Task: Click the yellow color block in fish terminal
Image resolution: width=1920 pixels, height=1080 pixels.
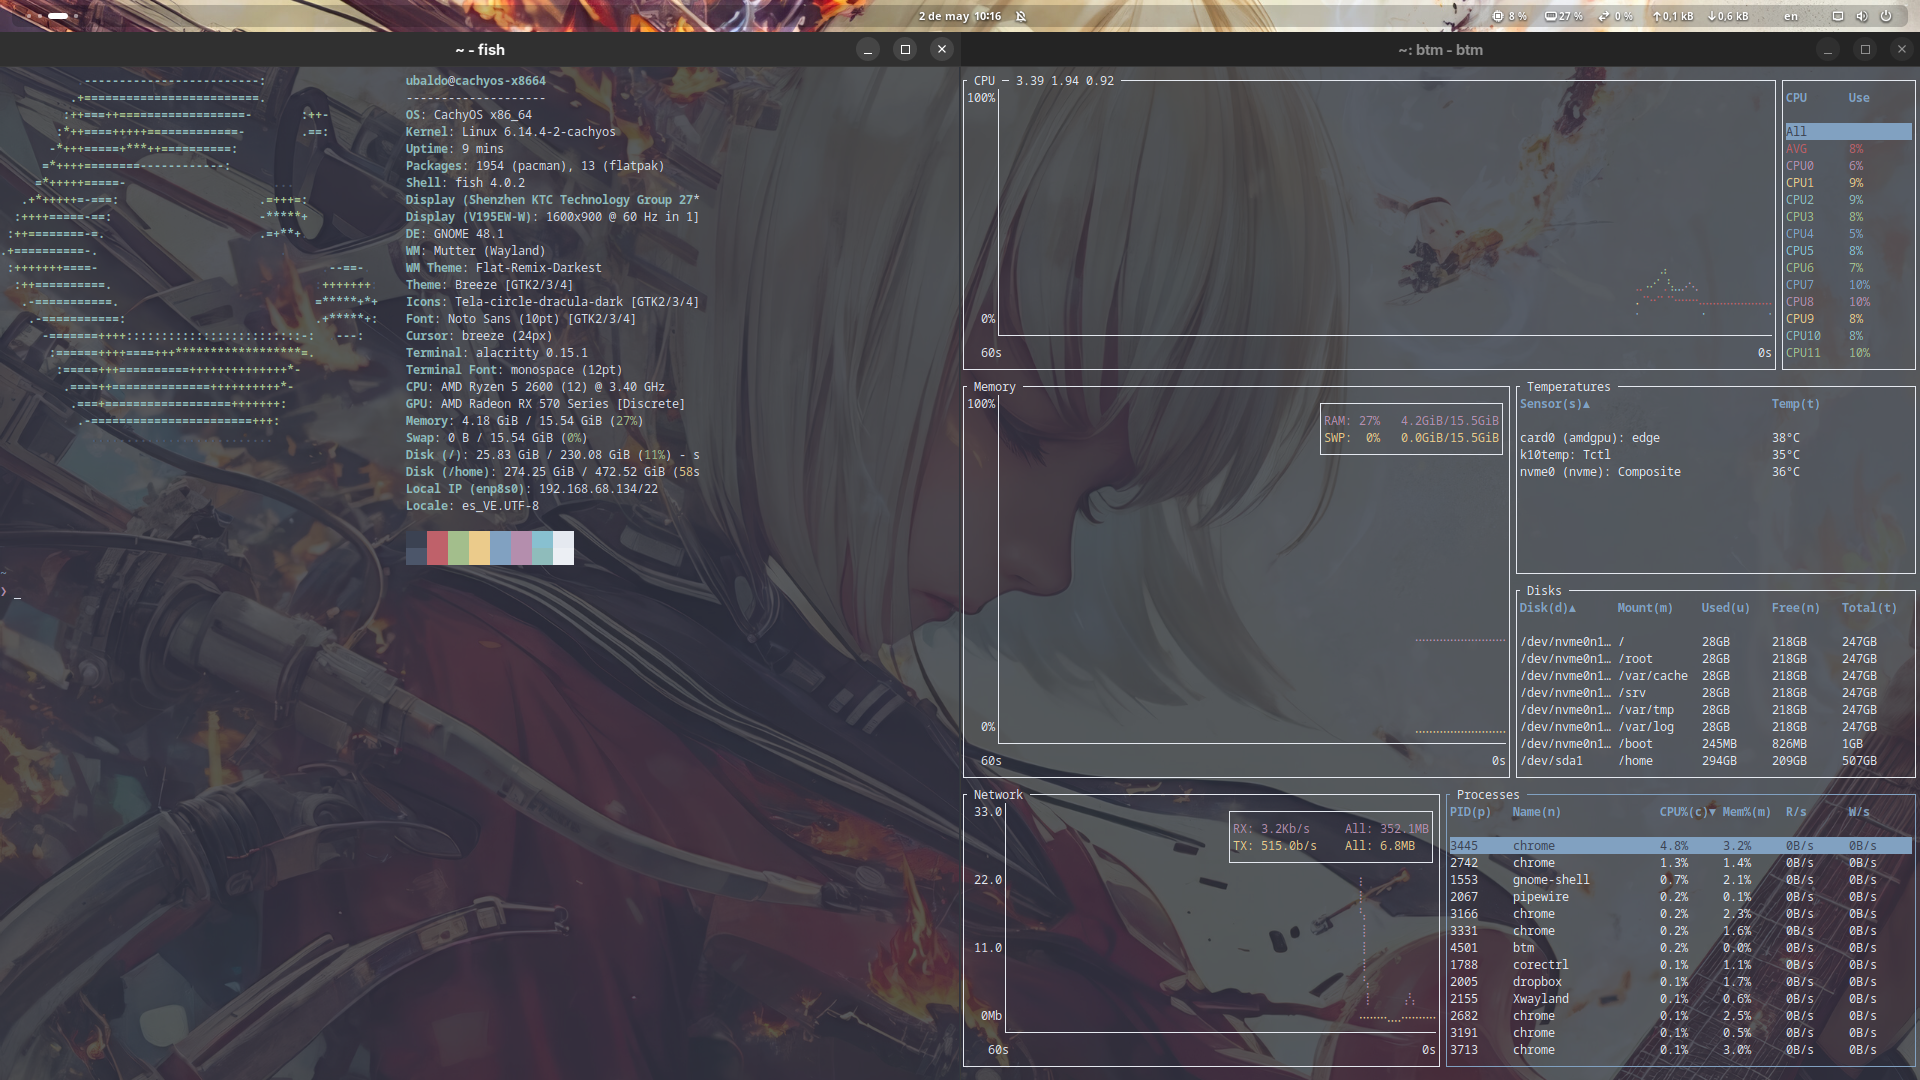Action: point(479,548)
